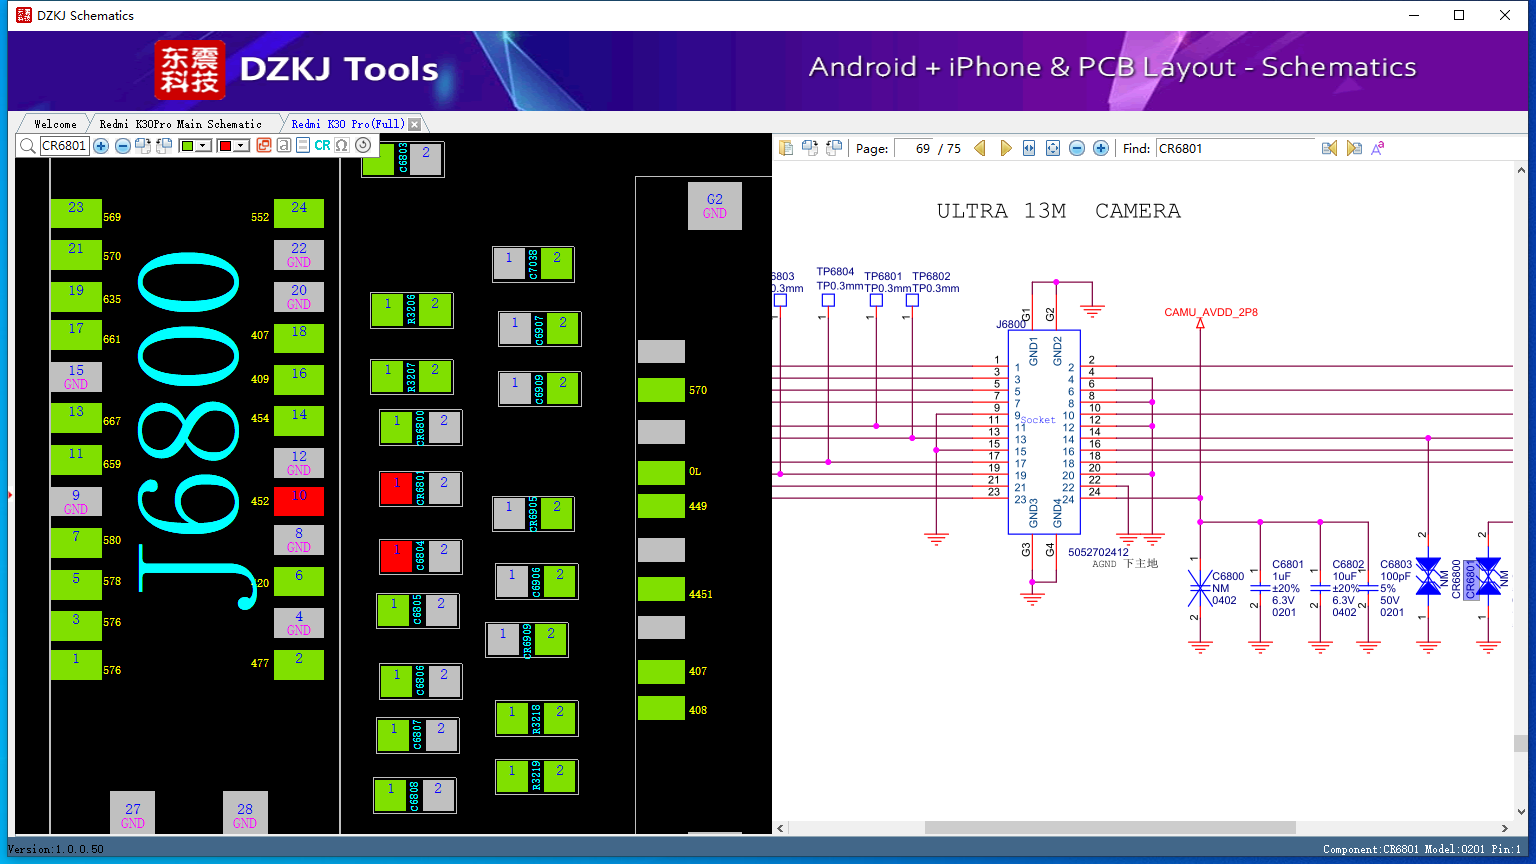Screen dimensions: 1536x864
Task: Click the schematic horizontal scrollbar thumb
Action: (x=1110, y=828)
